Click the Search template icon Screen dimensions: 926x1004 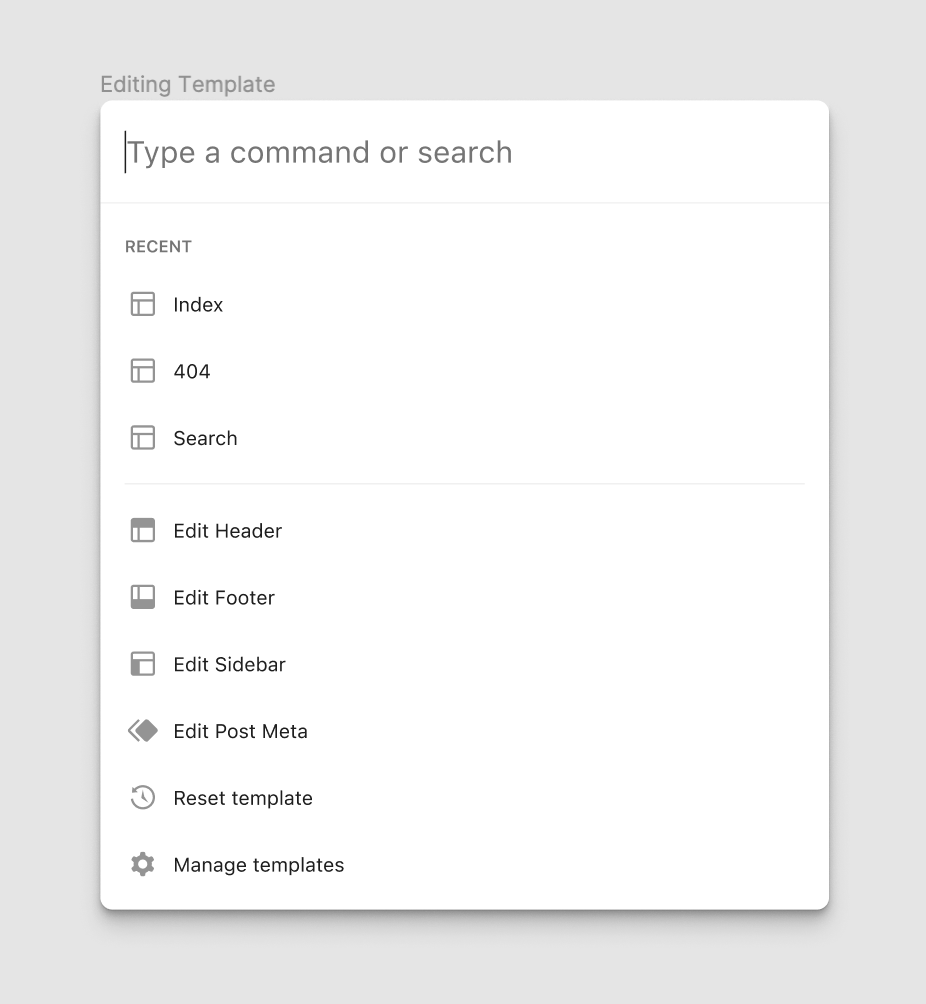click(142, 437)
